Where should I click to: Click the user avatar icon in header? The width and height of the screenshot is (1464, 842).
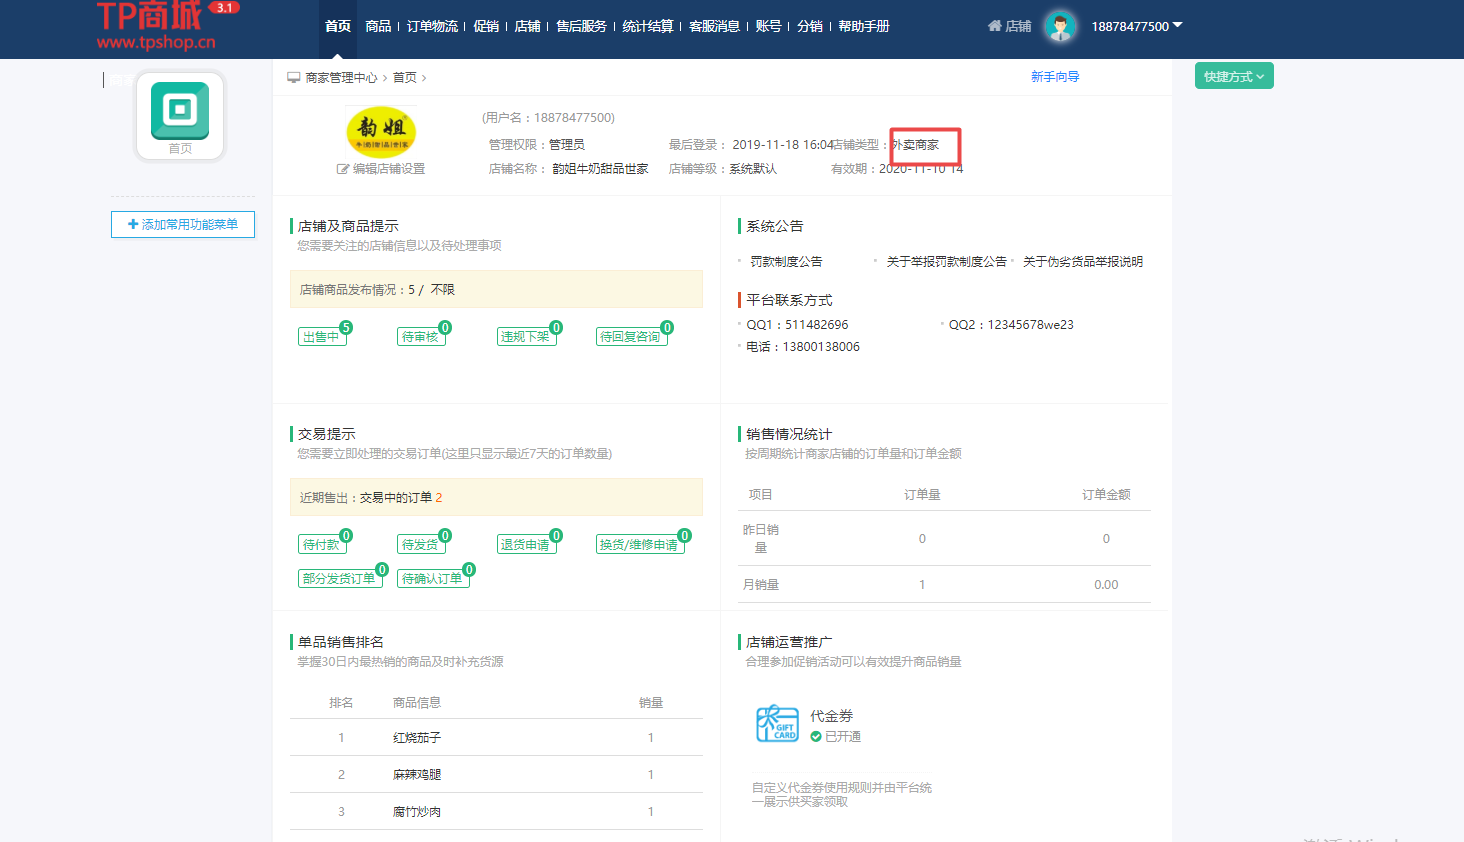1060,26
